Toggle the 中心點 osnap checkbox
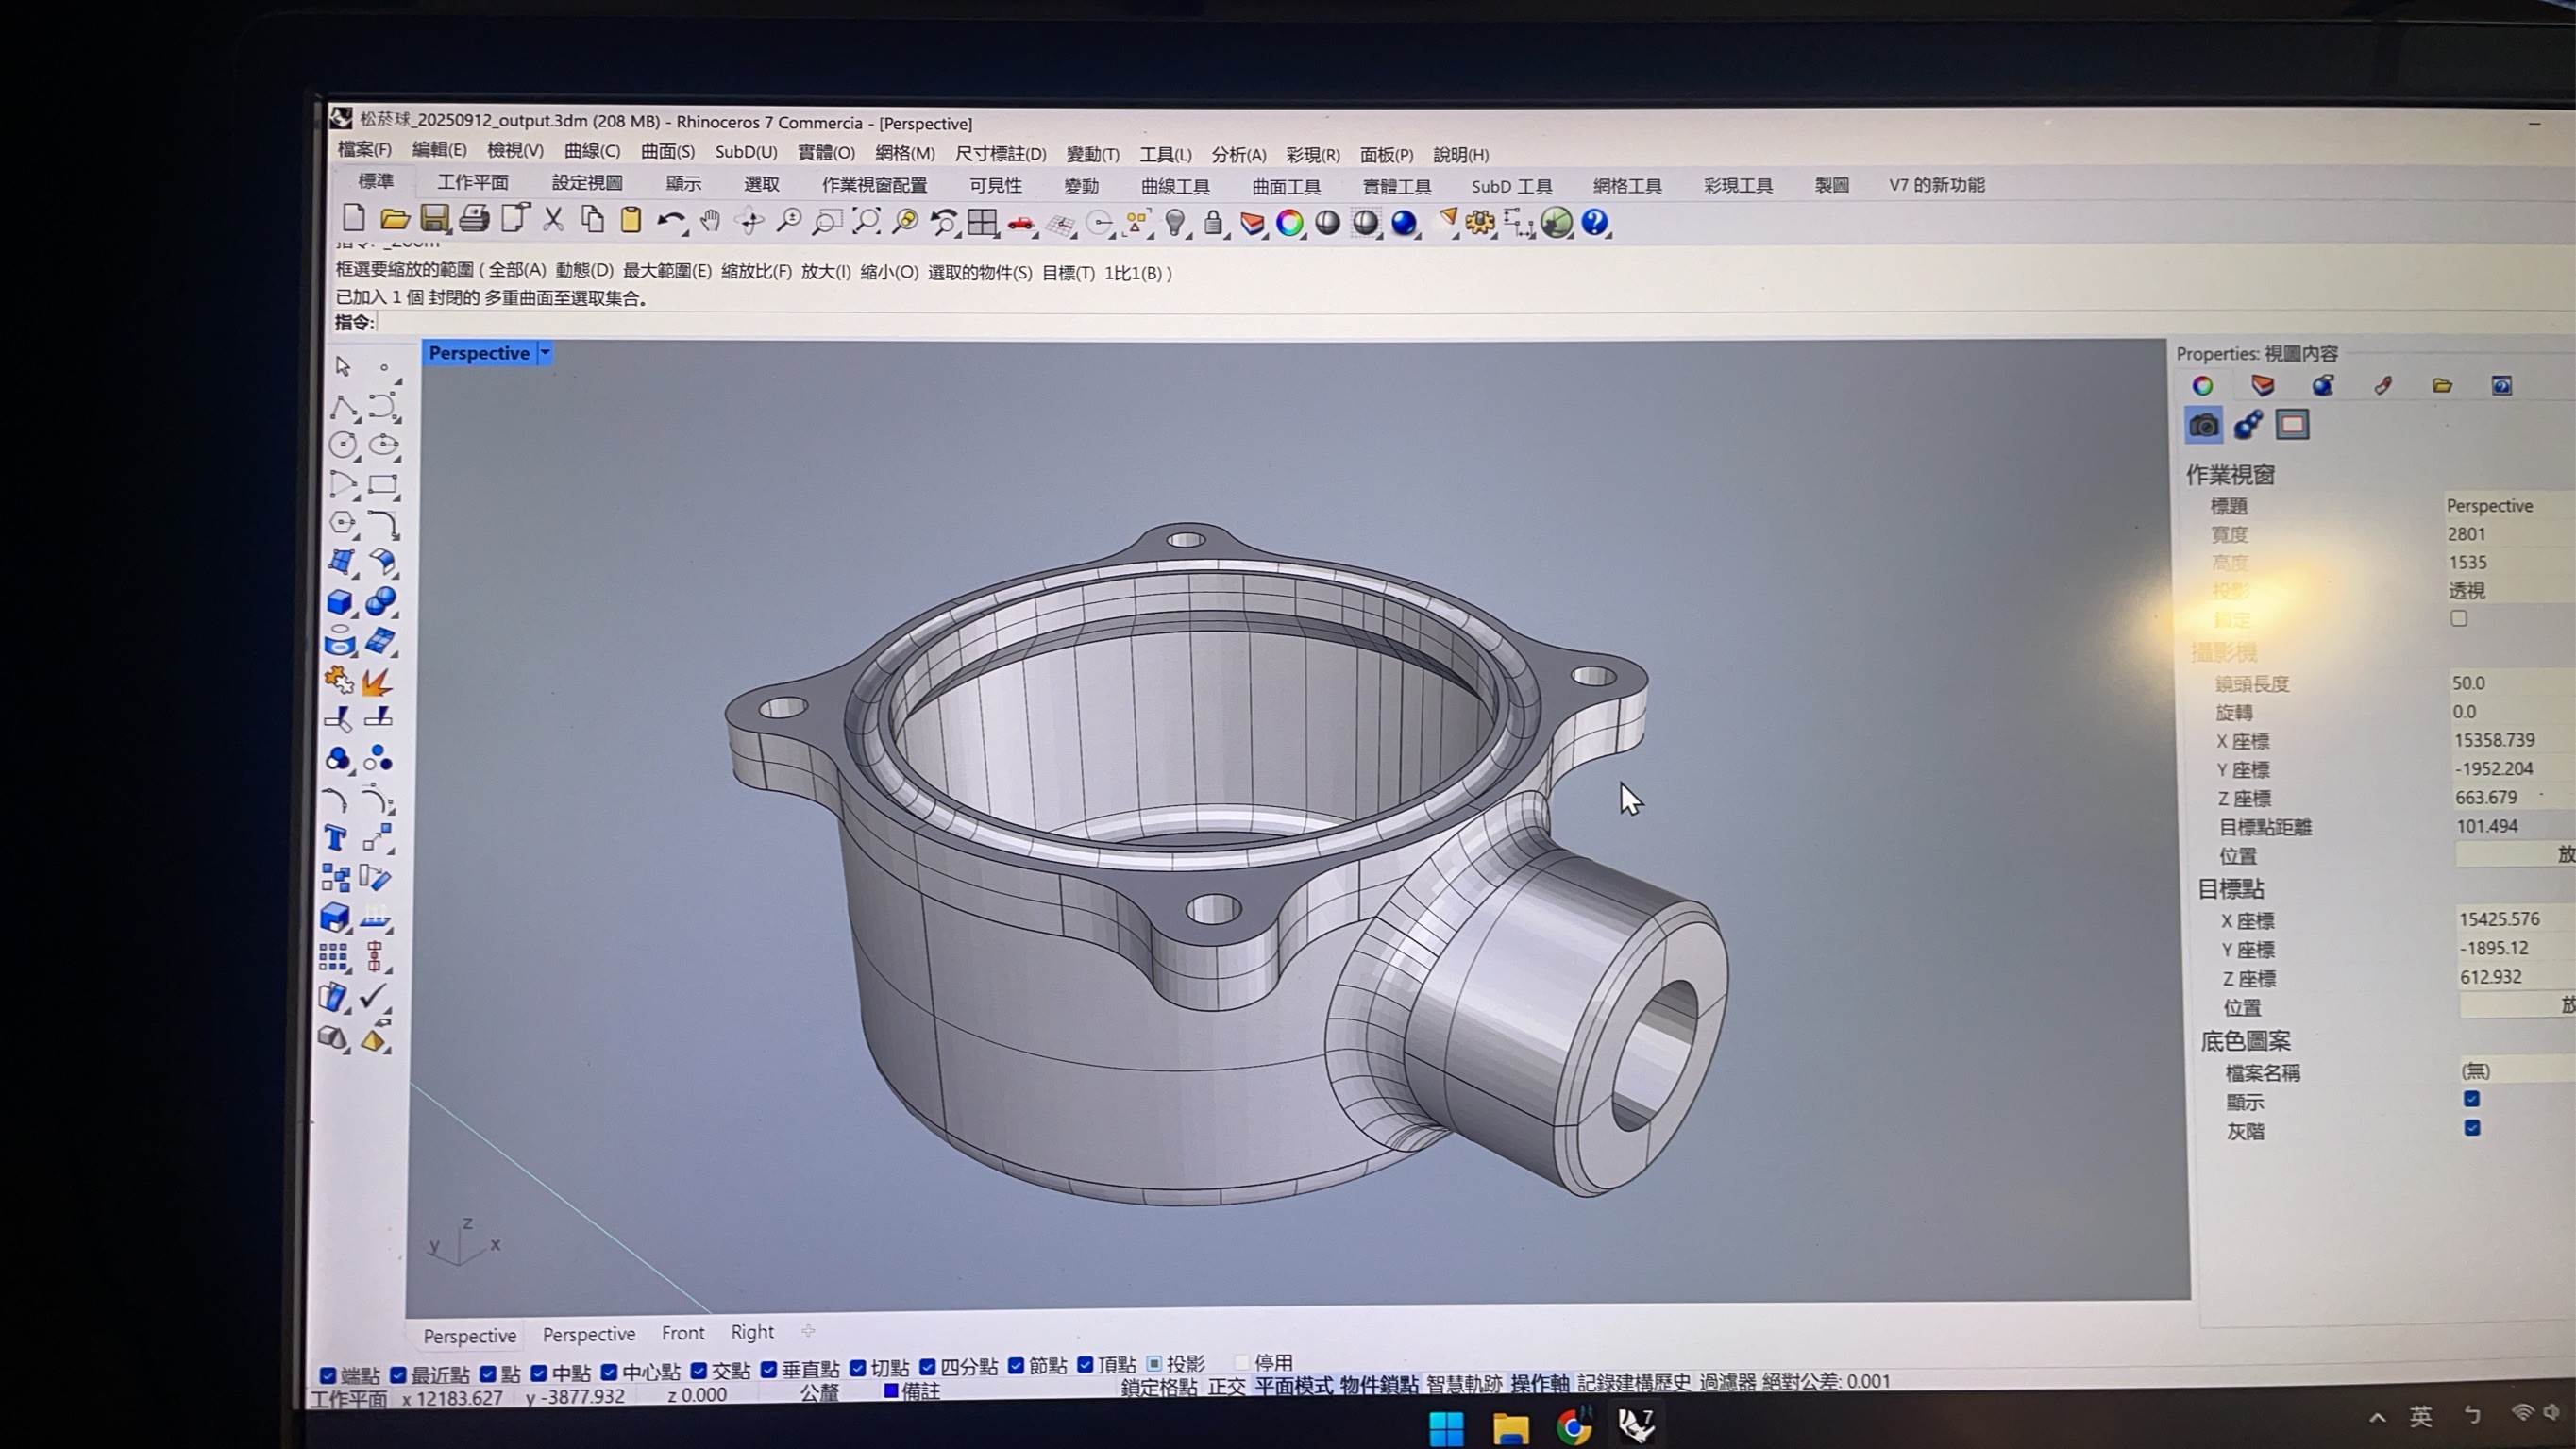2576x1449 pixels. click(609, 1372)
